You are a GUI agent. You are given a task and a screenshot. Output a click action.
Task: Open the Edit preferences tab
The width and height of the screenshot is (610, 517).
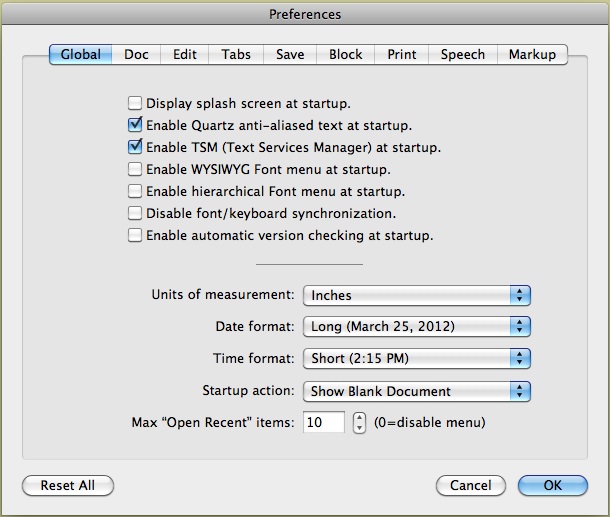[x=184, y=55]
